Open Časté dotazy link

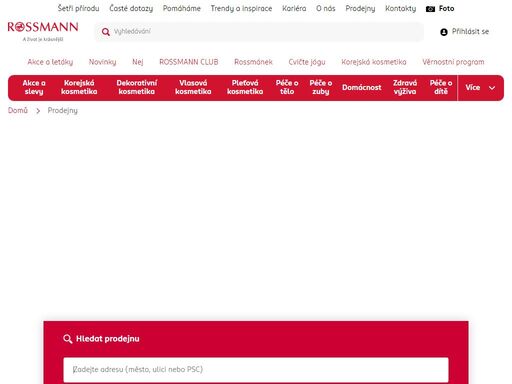pos(131,8)
